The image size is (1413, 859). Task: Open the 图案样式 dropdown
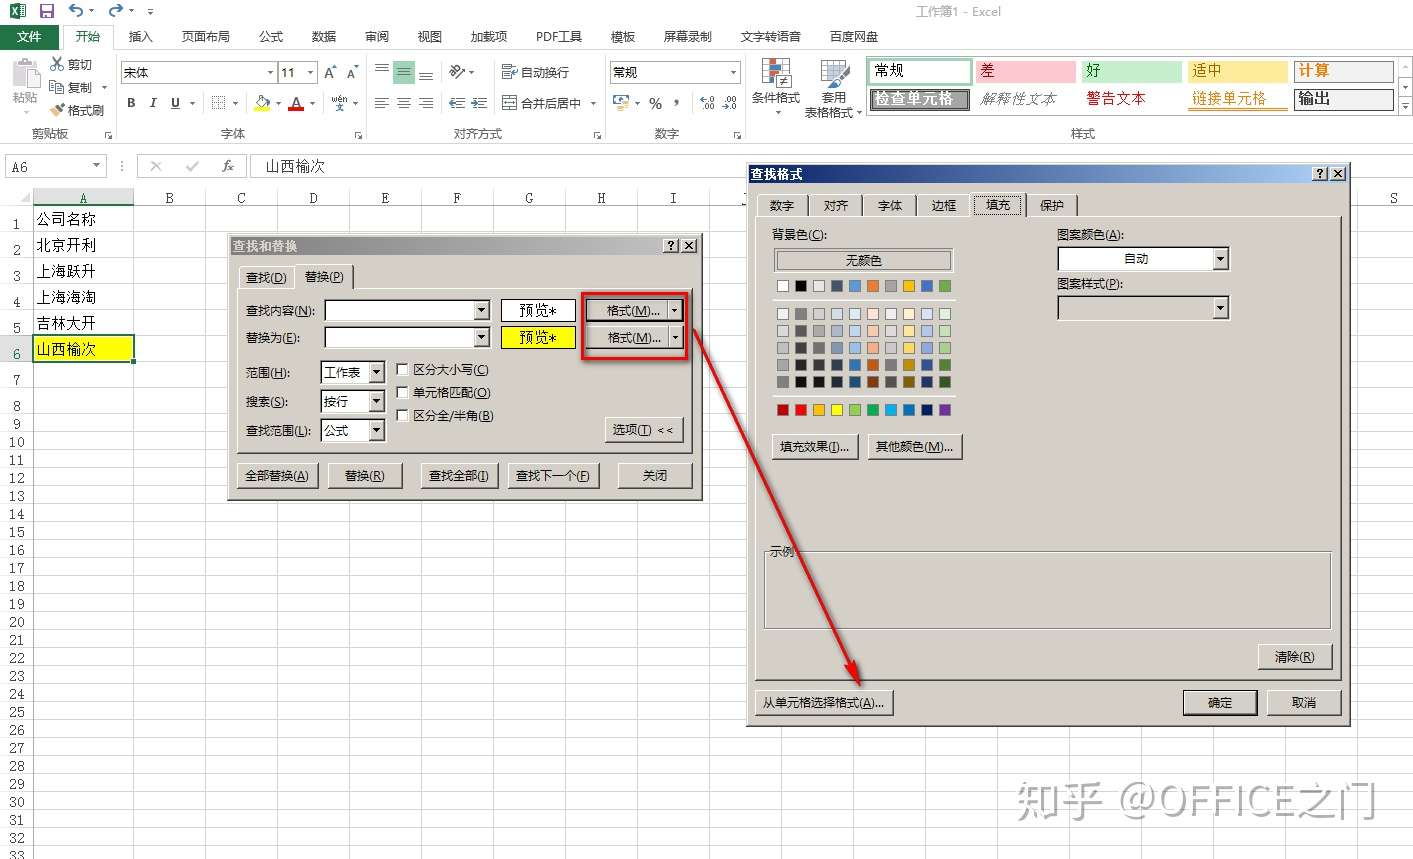[1220, 308]
